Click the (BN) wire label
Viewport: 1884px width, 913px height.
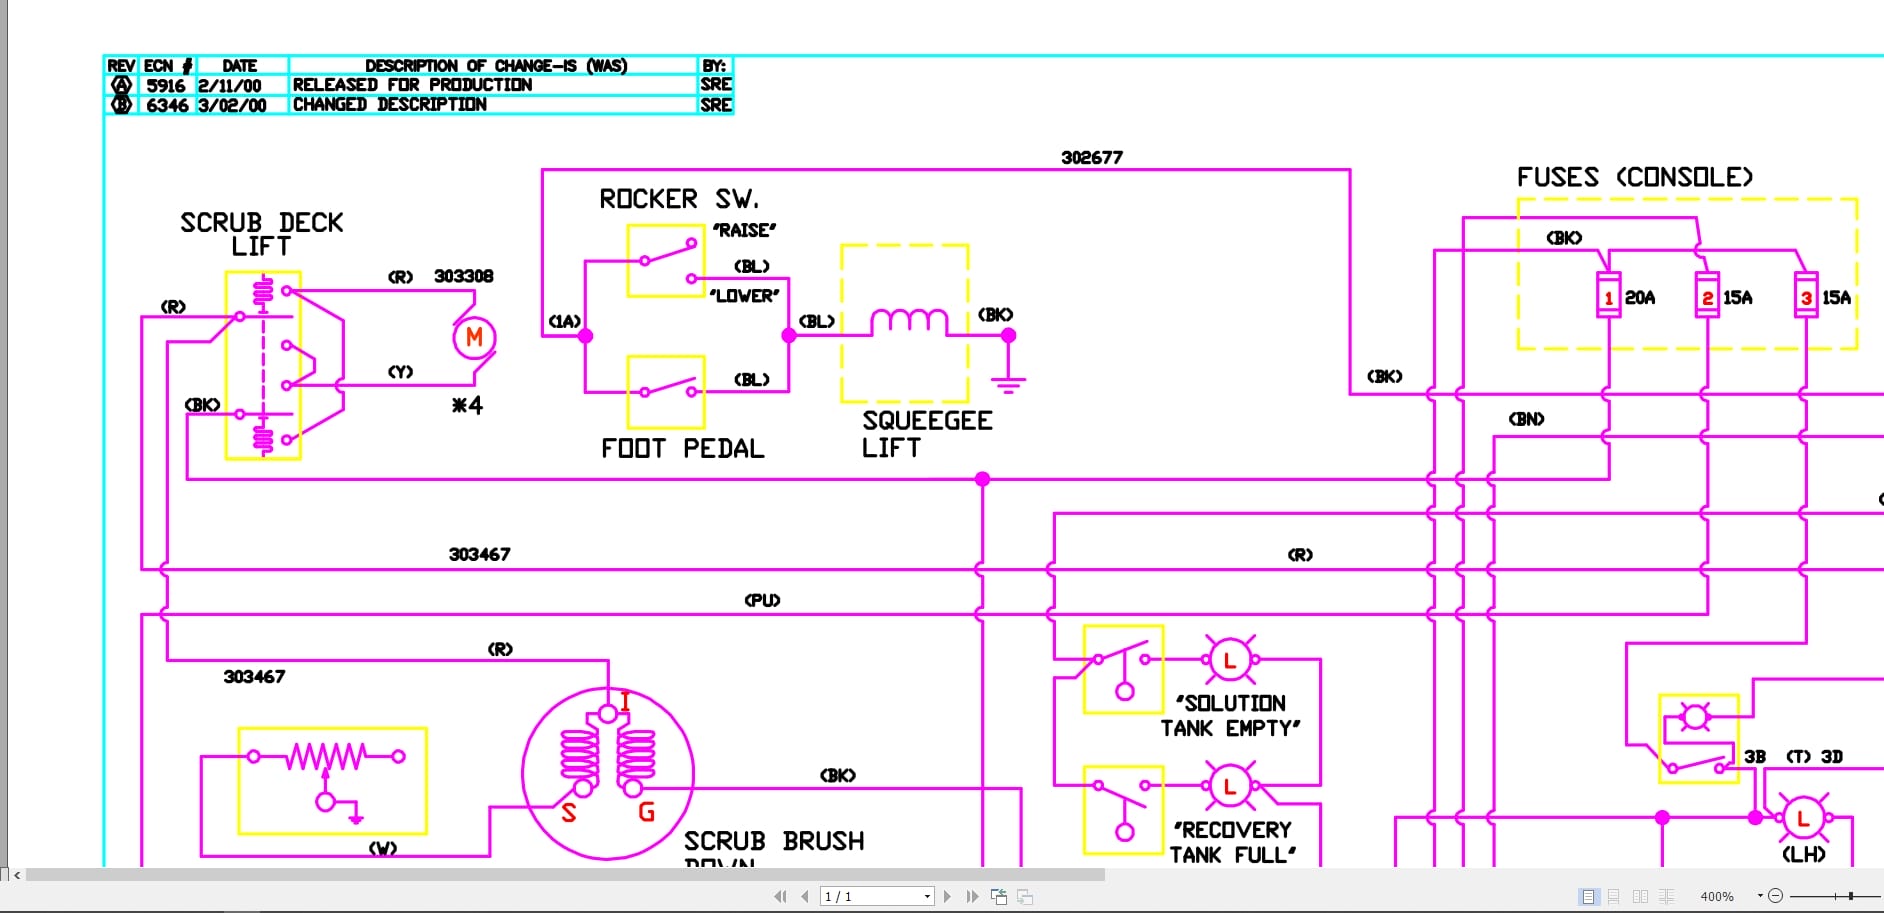(x=1526, y=419)
